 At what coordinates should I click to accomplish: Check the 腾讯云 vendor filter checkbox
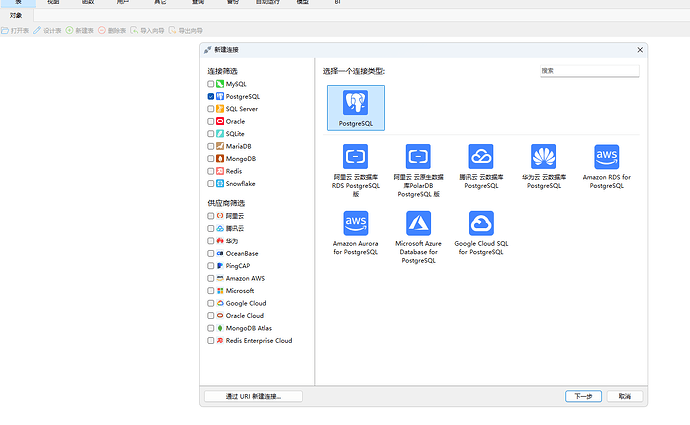pyautogui.click(x=210, y=228)
